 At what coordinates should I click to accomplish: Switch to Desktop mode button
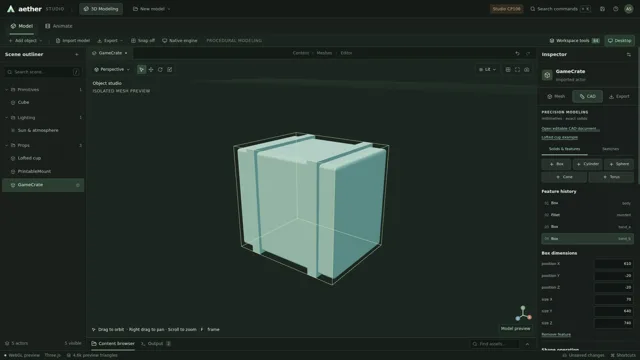point(620,40)
